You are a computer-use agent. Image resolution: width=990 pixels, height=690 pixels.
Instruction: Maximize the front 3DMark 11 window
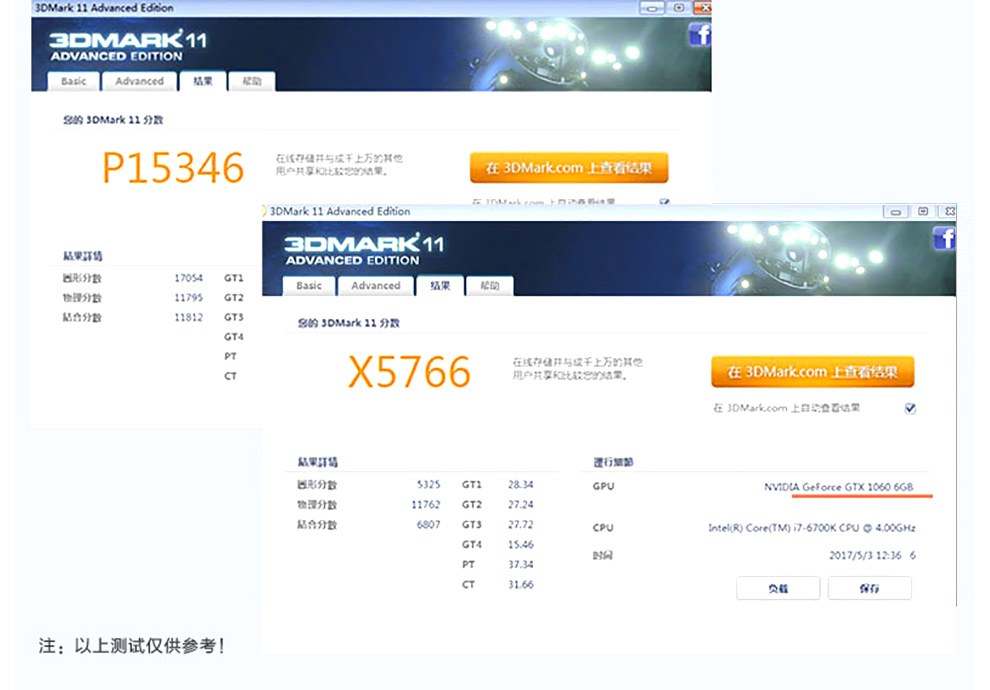tap(923, 211)
